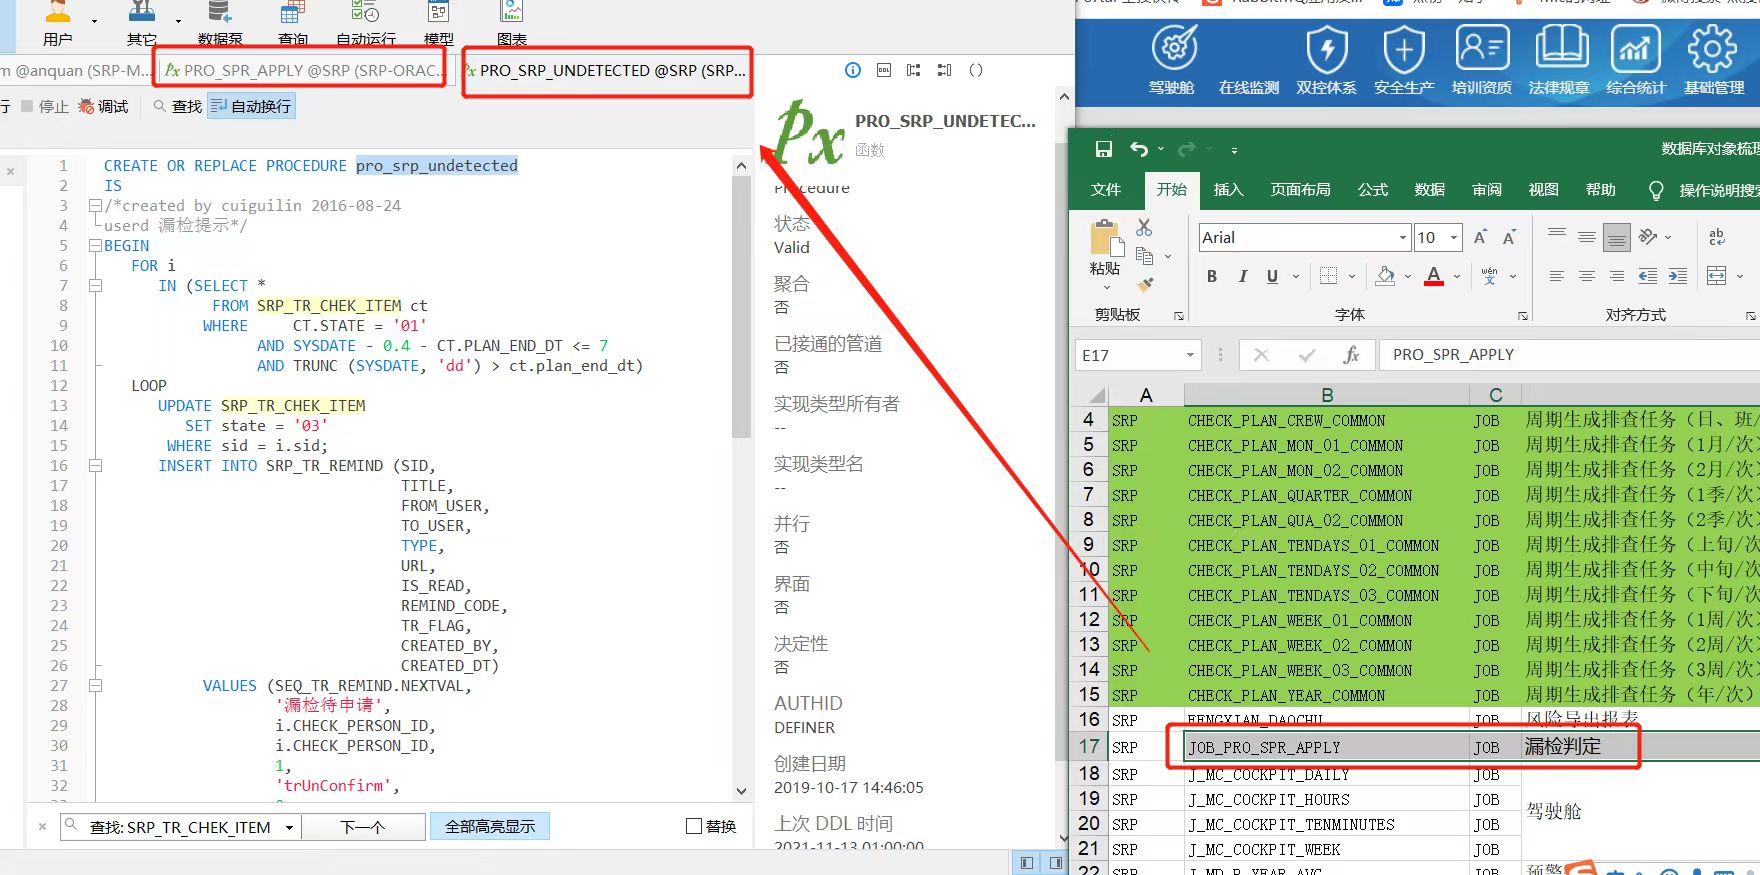Close the Navicat find bar
The image size is (1760, 875).
click(x=42, y=826)
